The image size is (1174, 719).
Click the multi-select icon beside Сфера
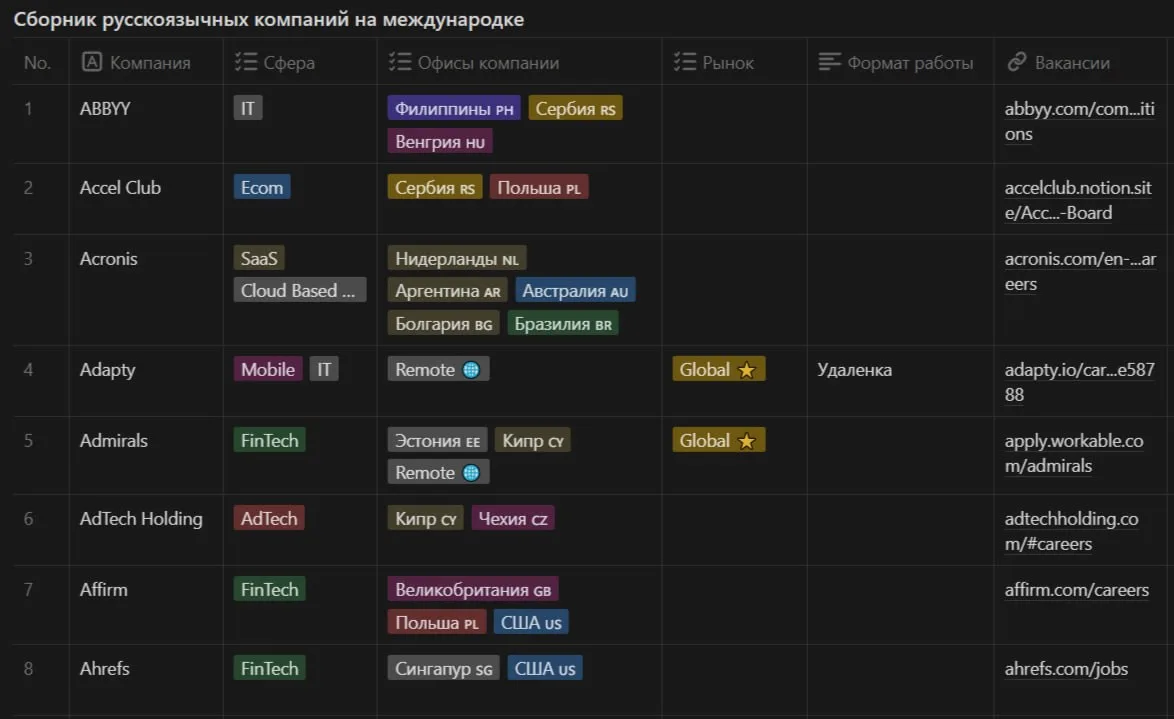point(245,63)
